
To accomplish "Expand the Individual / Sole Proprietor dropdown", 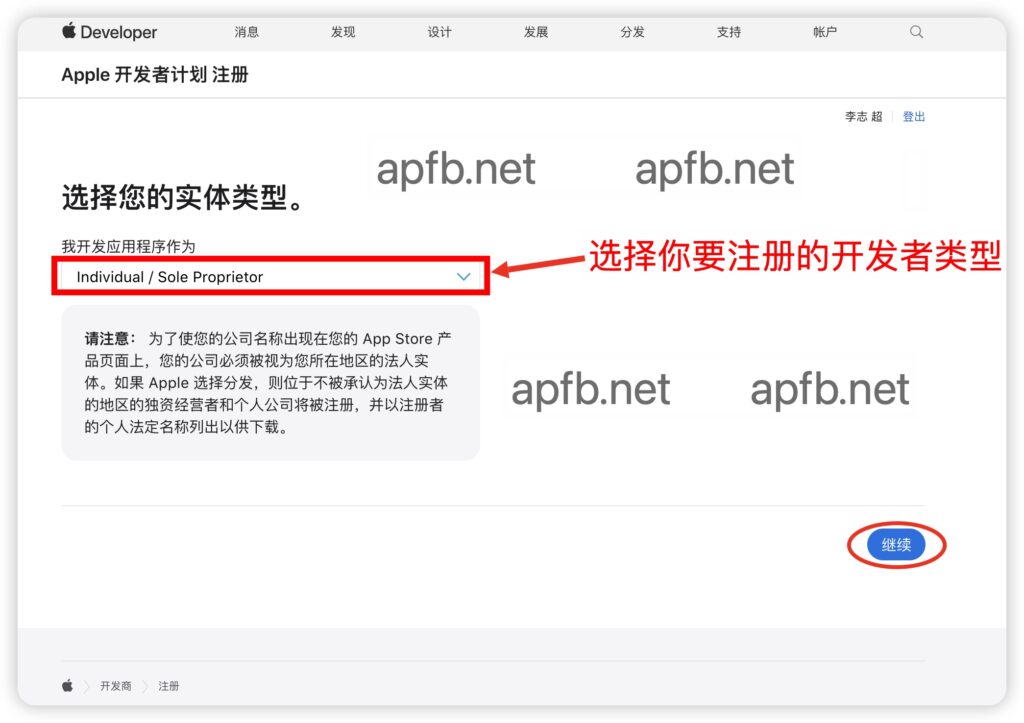I will tap(271, 276).
